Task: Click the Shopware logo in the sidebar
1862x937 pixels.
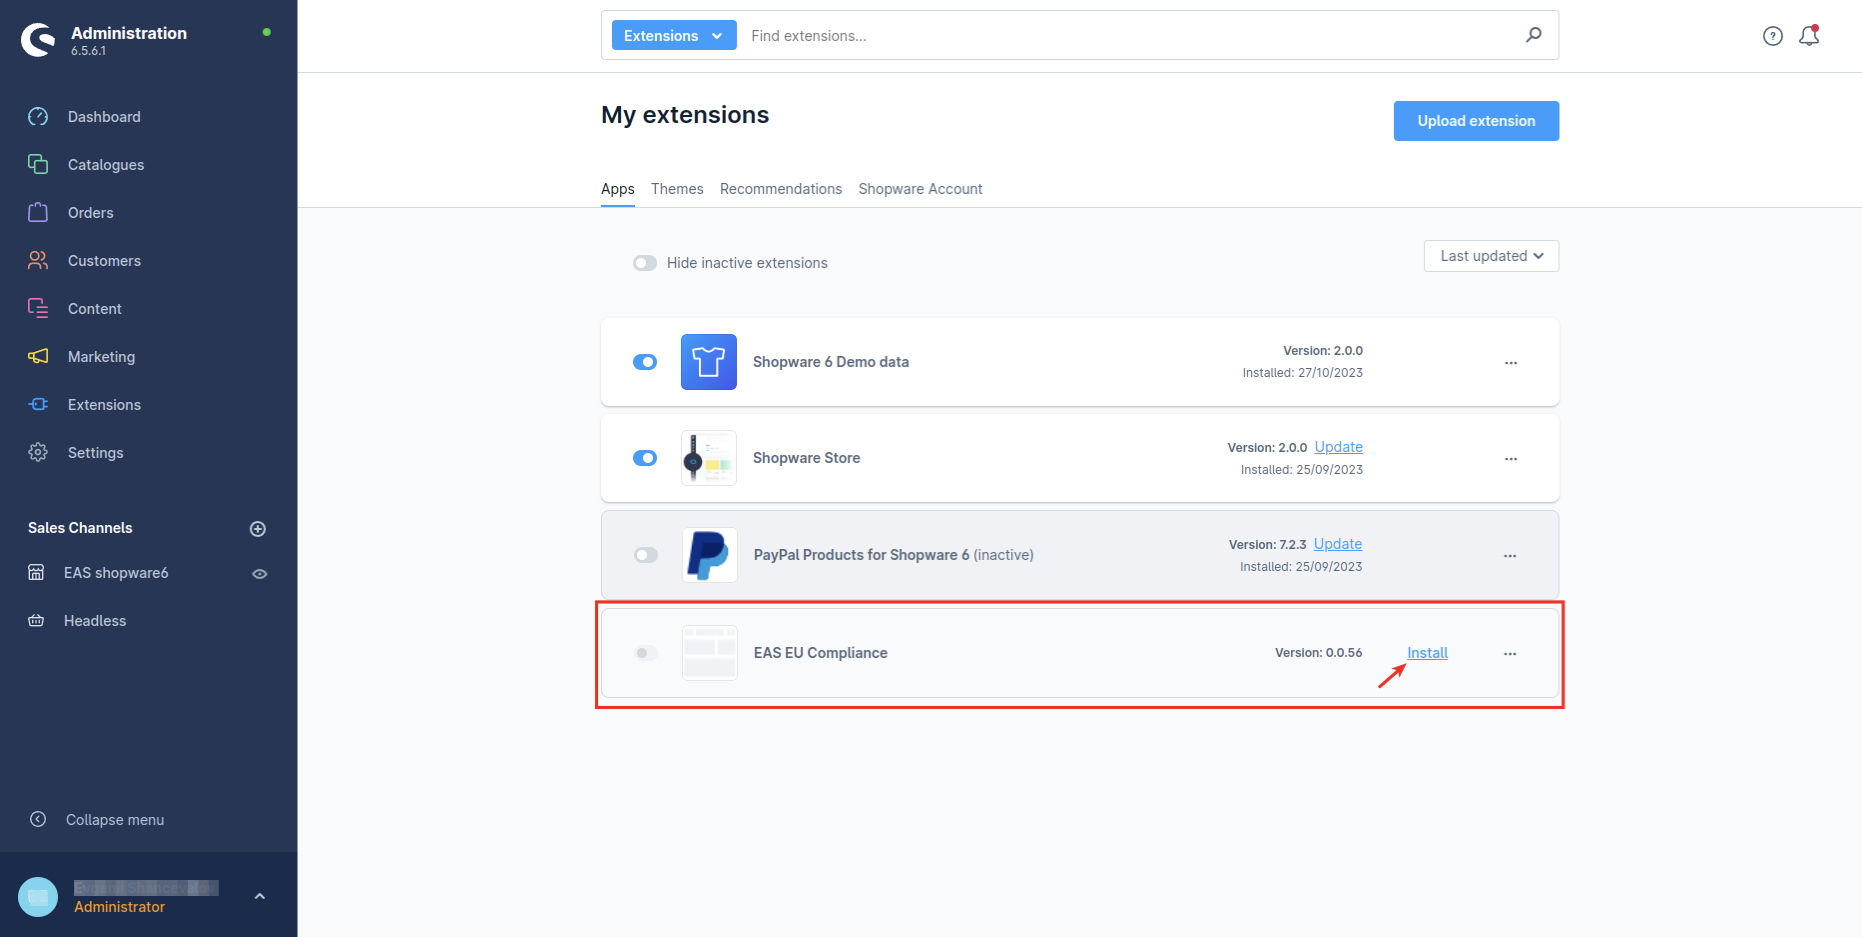Action: point(38,40)
